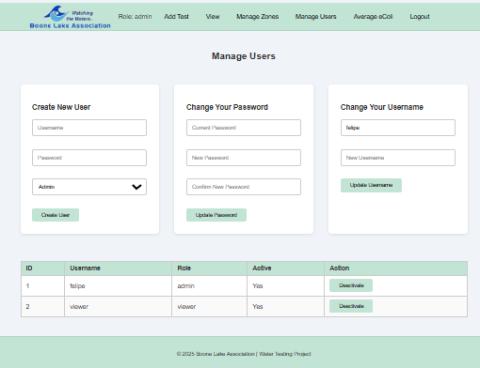Viewport: 480px width, 368px height.
Task: Deactivate the felipe user
Action: click(x=351, y=286)
